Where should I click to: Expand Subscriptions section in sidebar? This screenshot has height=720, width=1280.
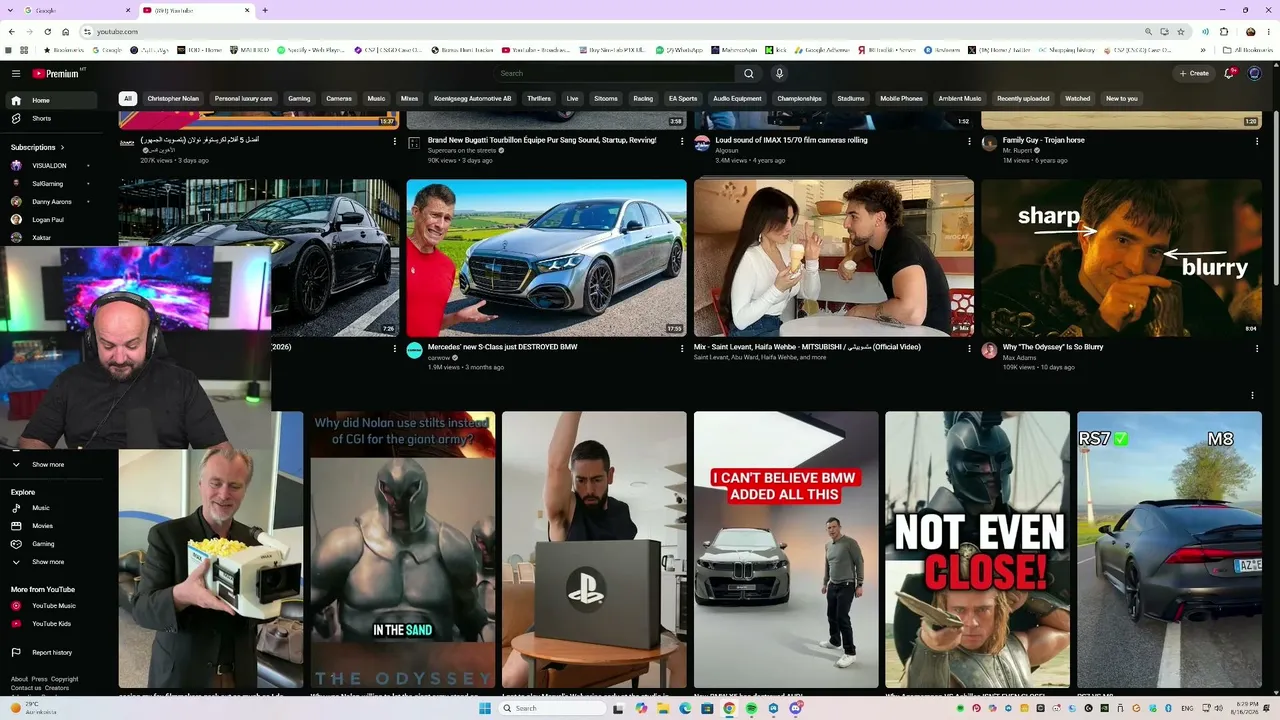(37, 147)
